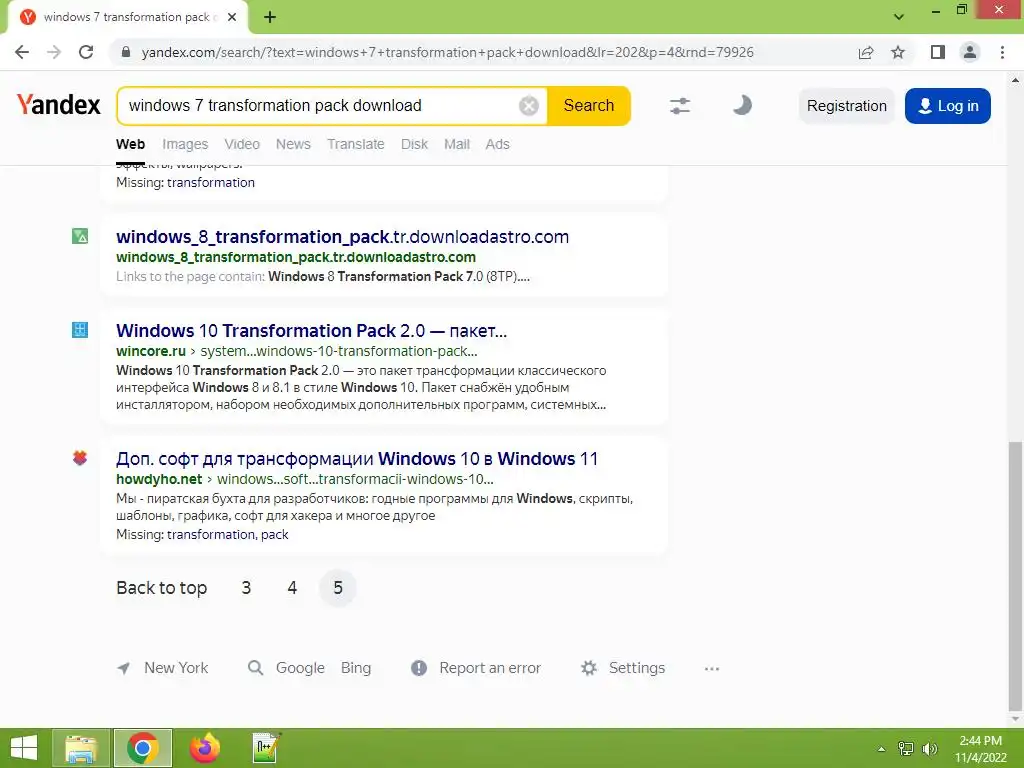Go back using the browser back arrow
The image size is (1024, 768).
[x=22, y=52]
